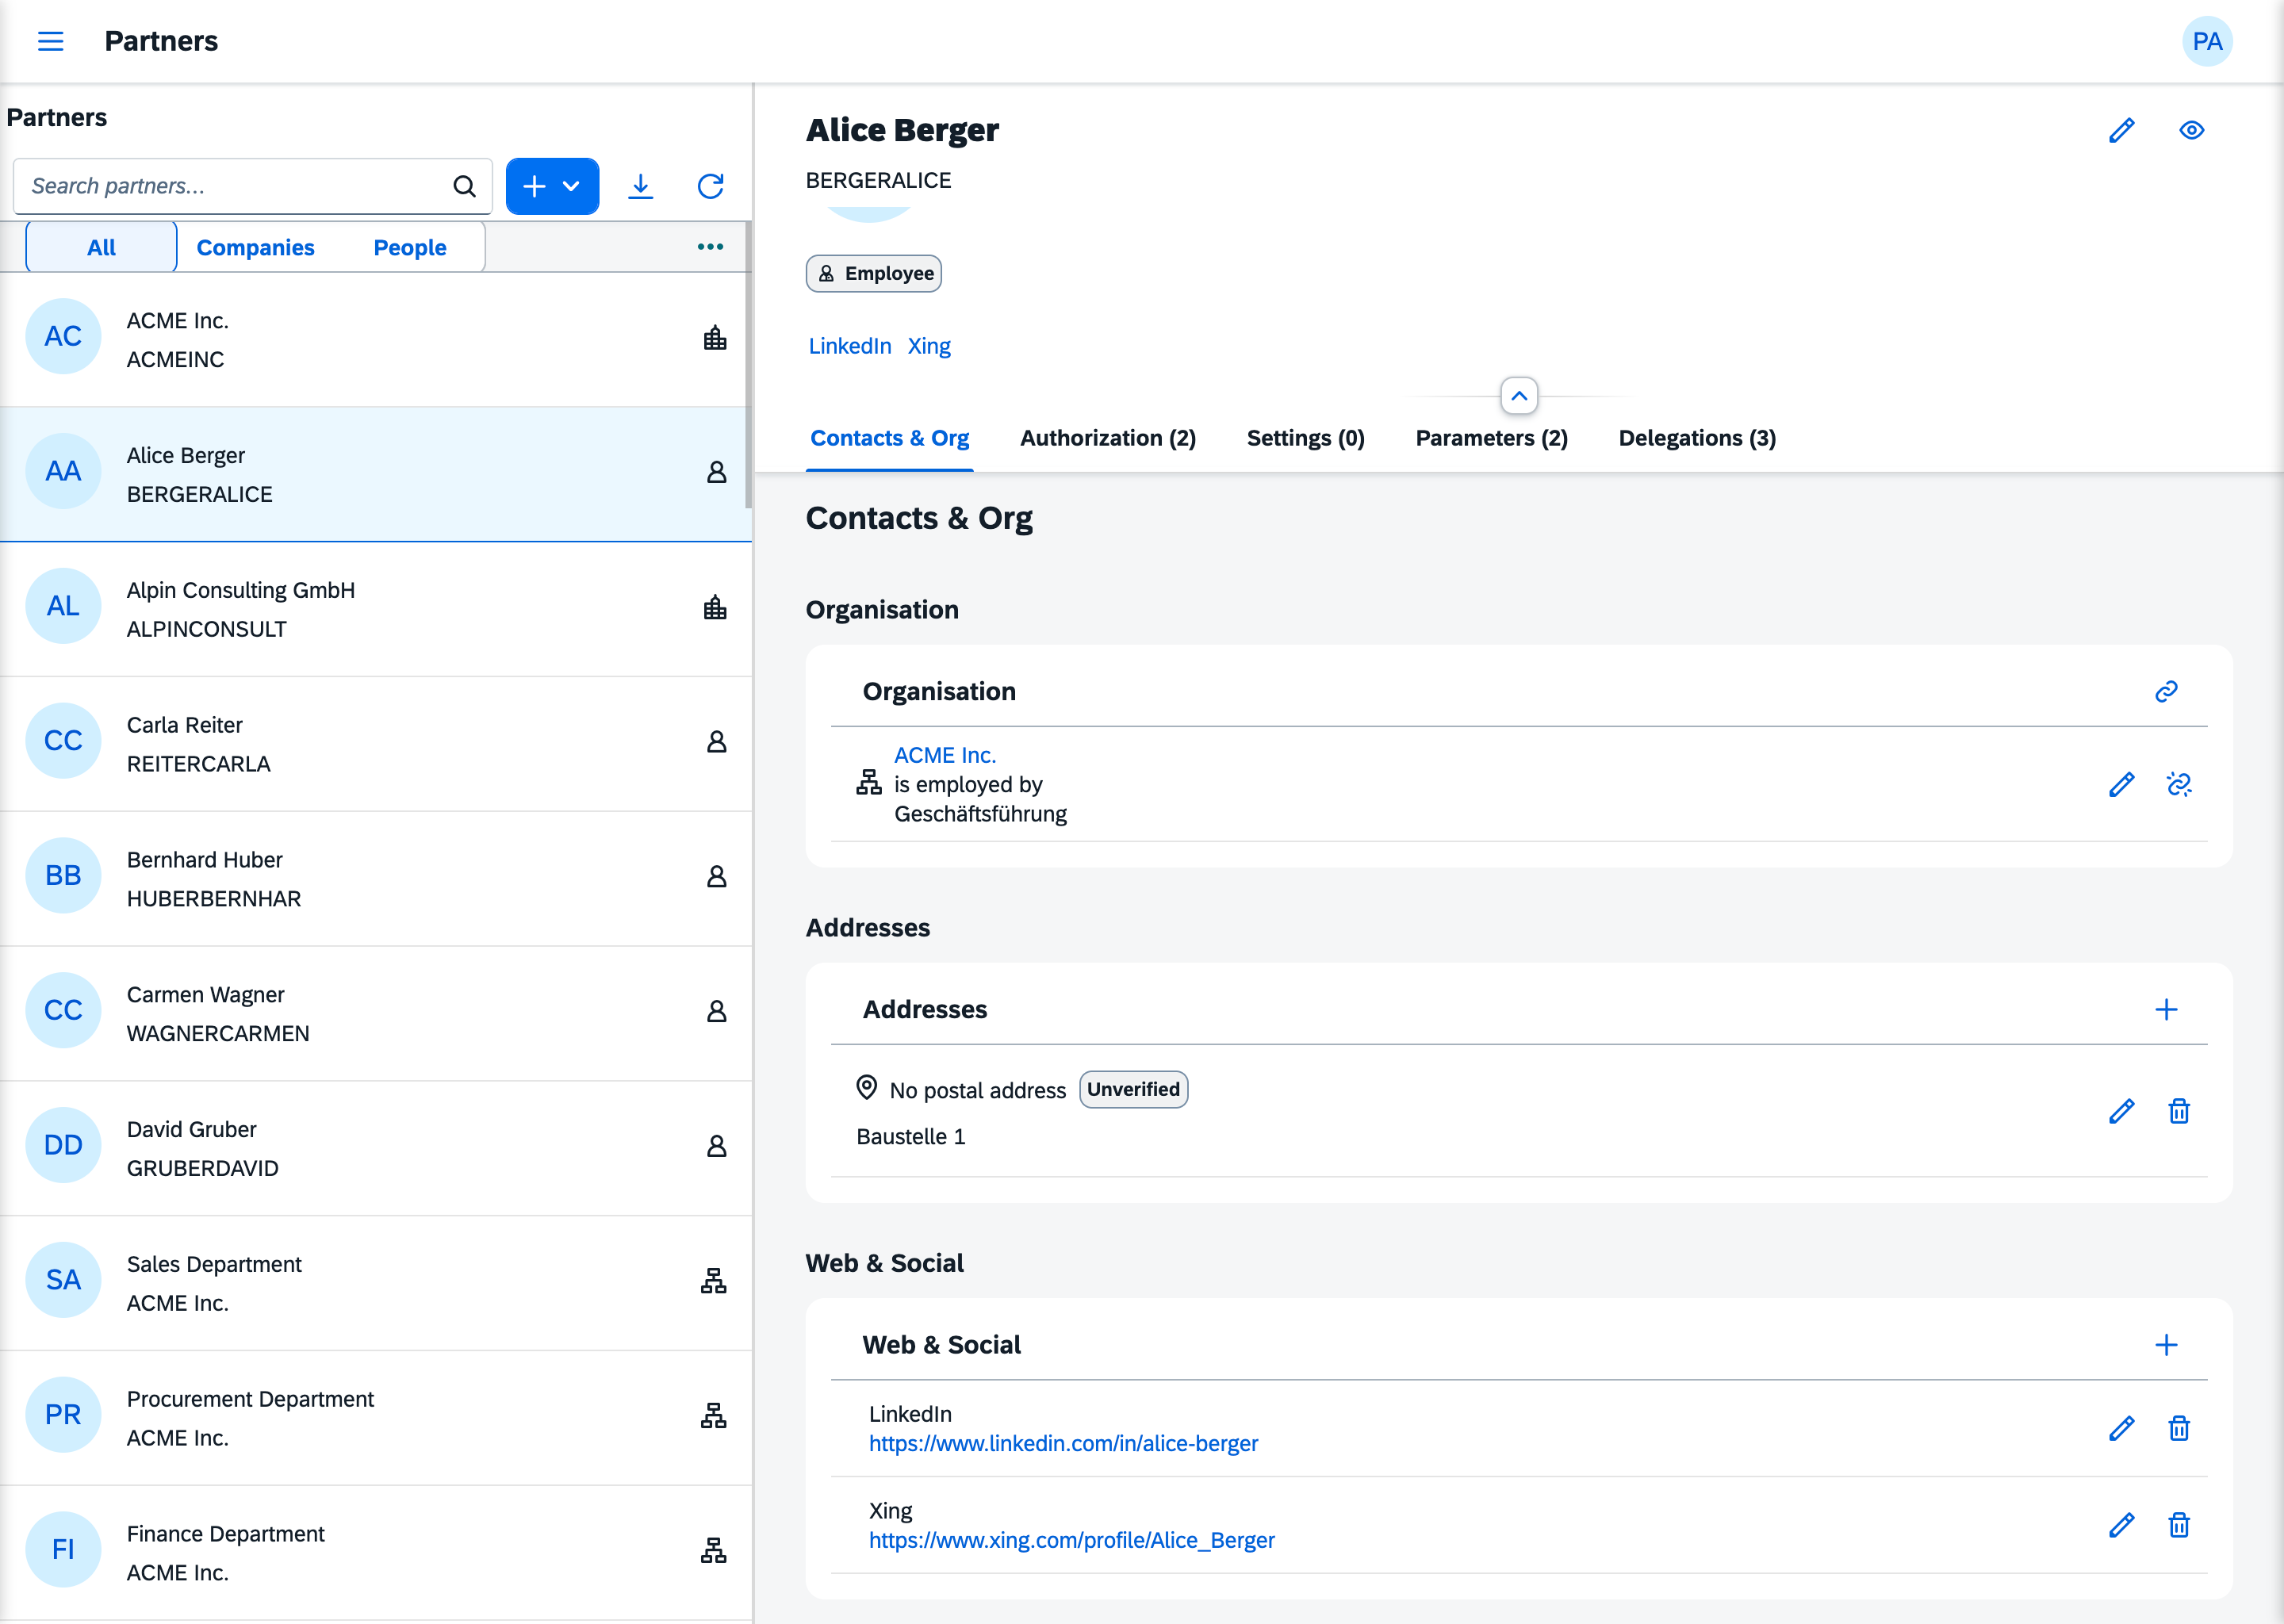
Task: Select the All filter segment
Action: click(x=101, y=247)
